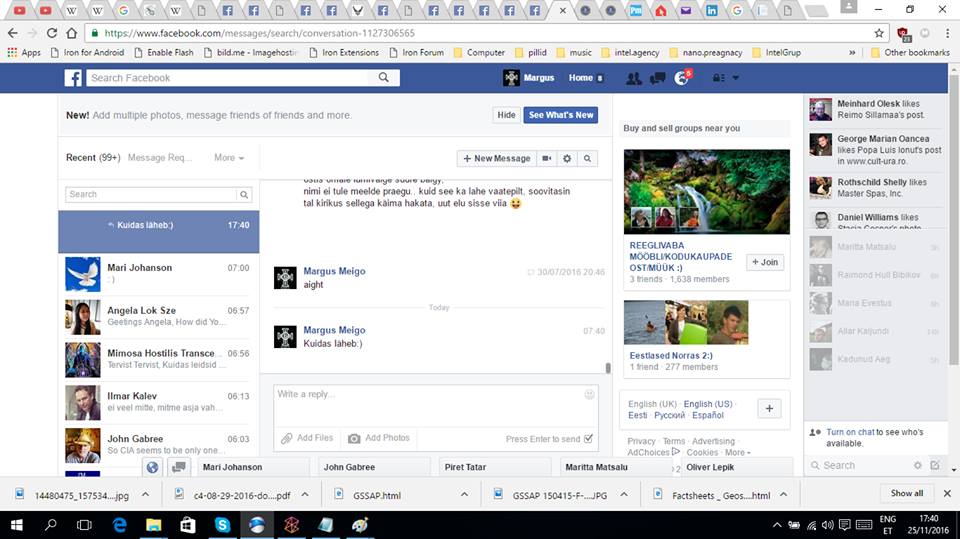
Task: Click Turn on chat link
Action: coord(850,432)
